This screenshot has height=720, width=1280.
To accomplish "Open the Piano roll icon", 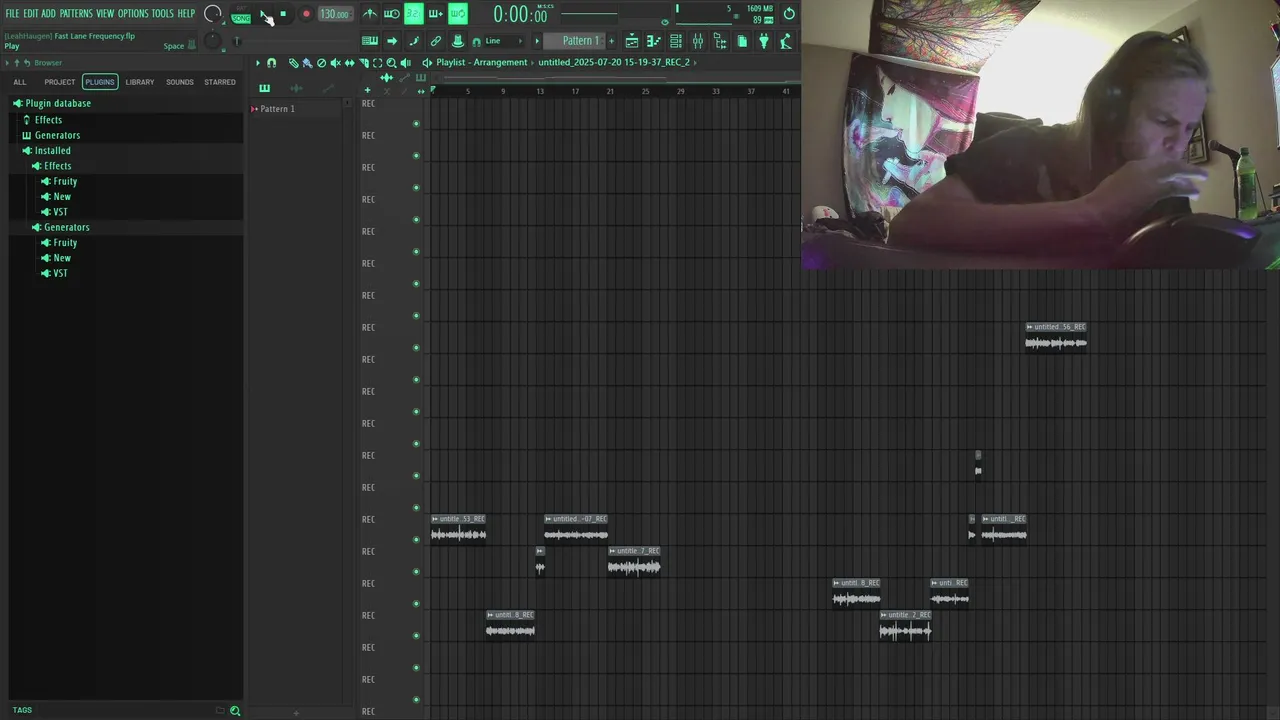I will tap(654, 41).
